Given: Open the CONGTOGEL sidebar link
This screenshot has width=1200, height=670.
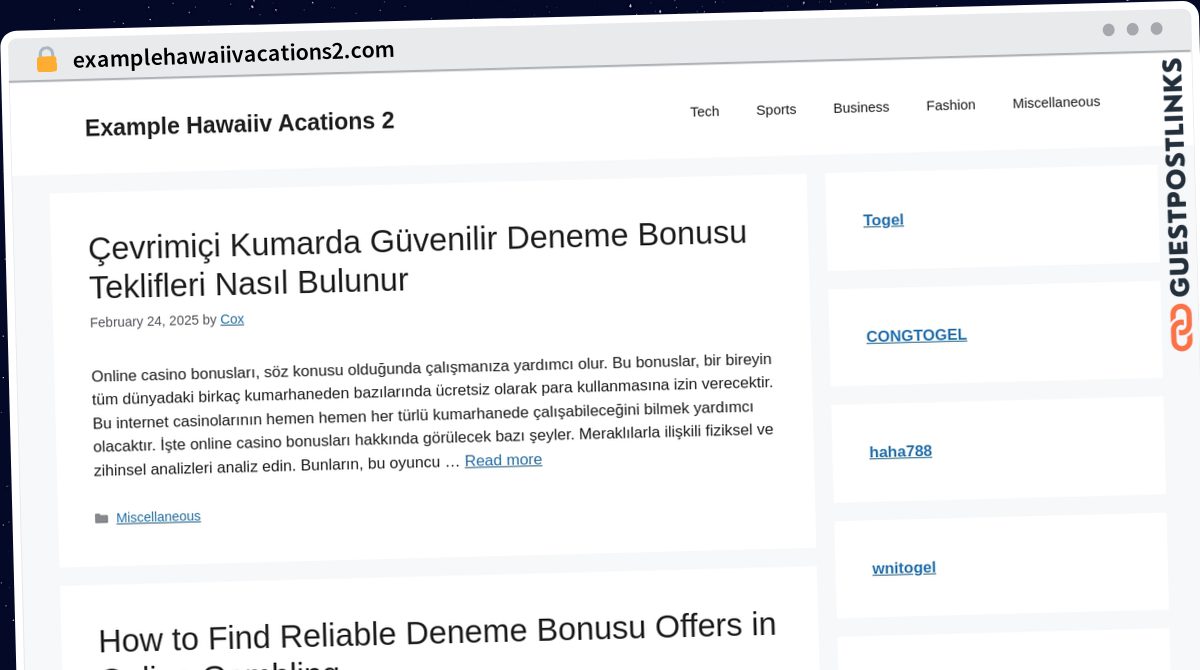Looking at the screenshot, I should pyautogui.click(x=916, y=335).
